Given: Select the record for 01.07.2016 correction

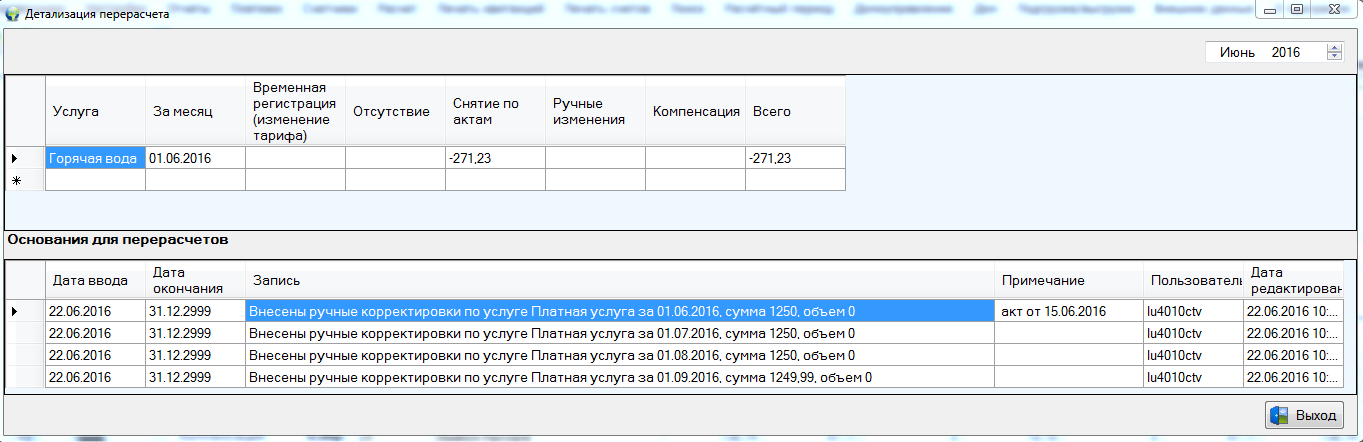Looking at the screenshot, I should (x=620, y=333).
